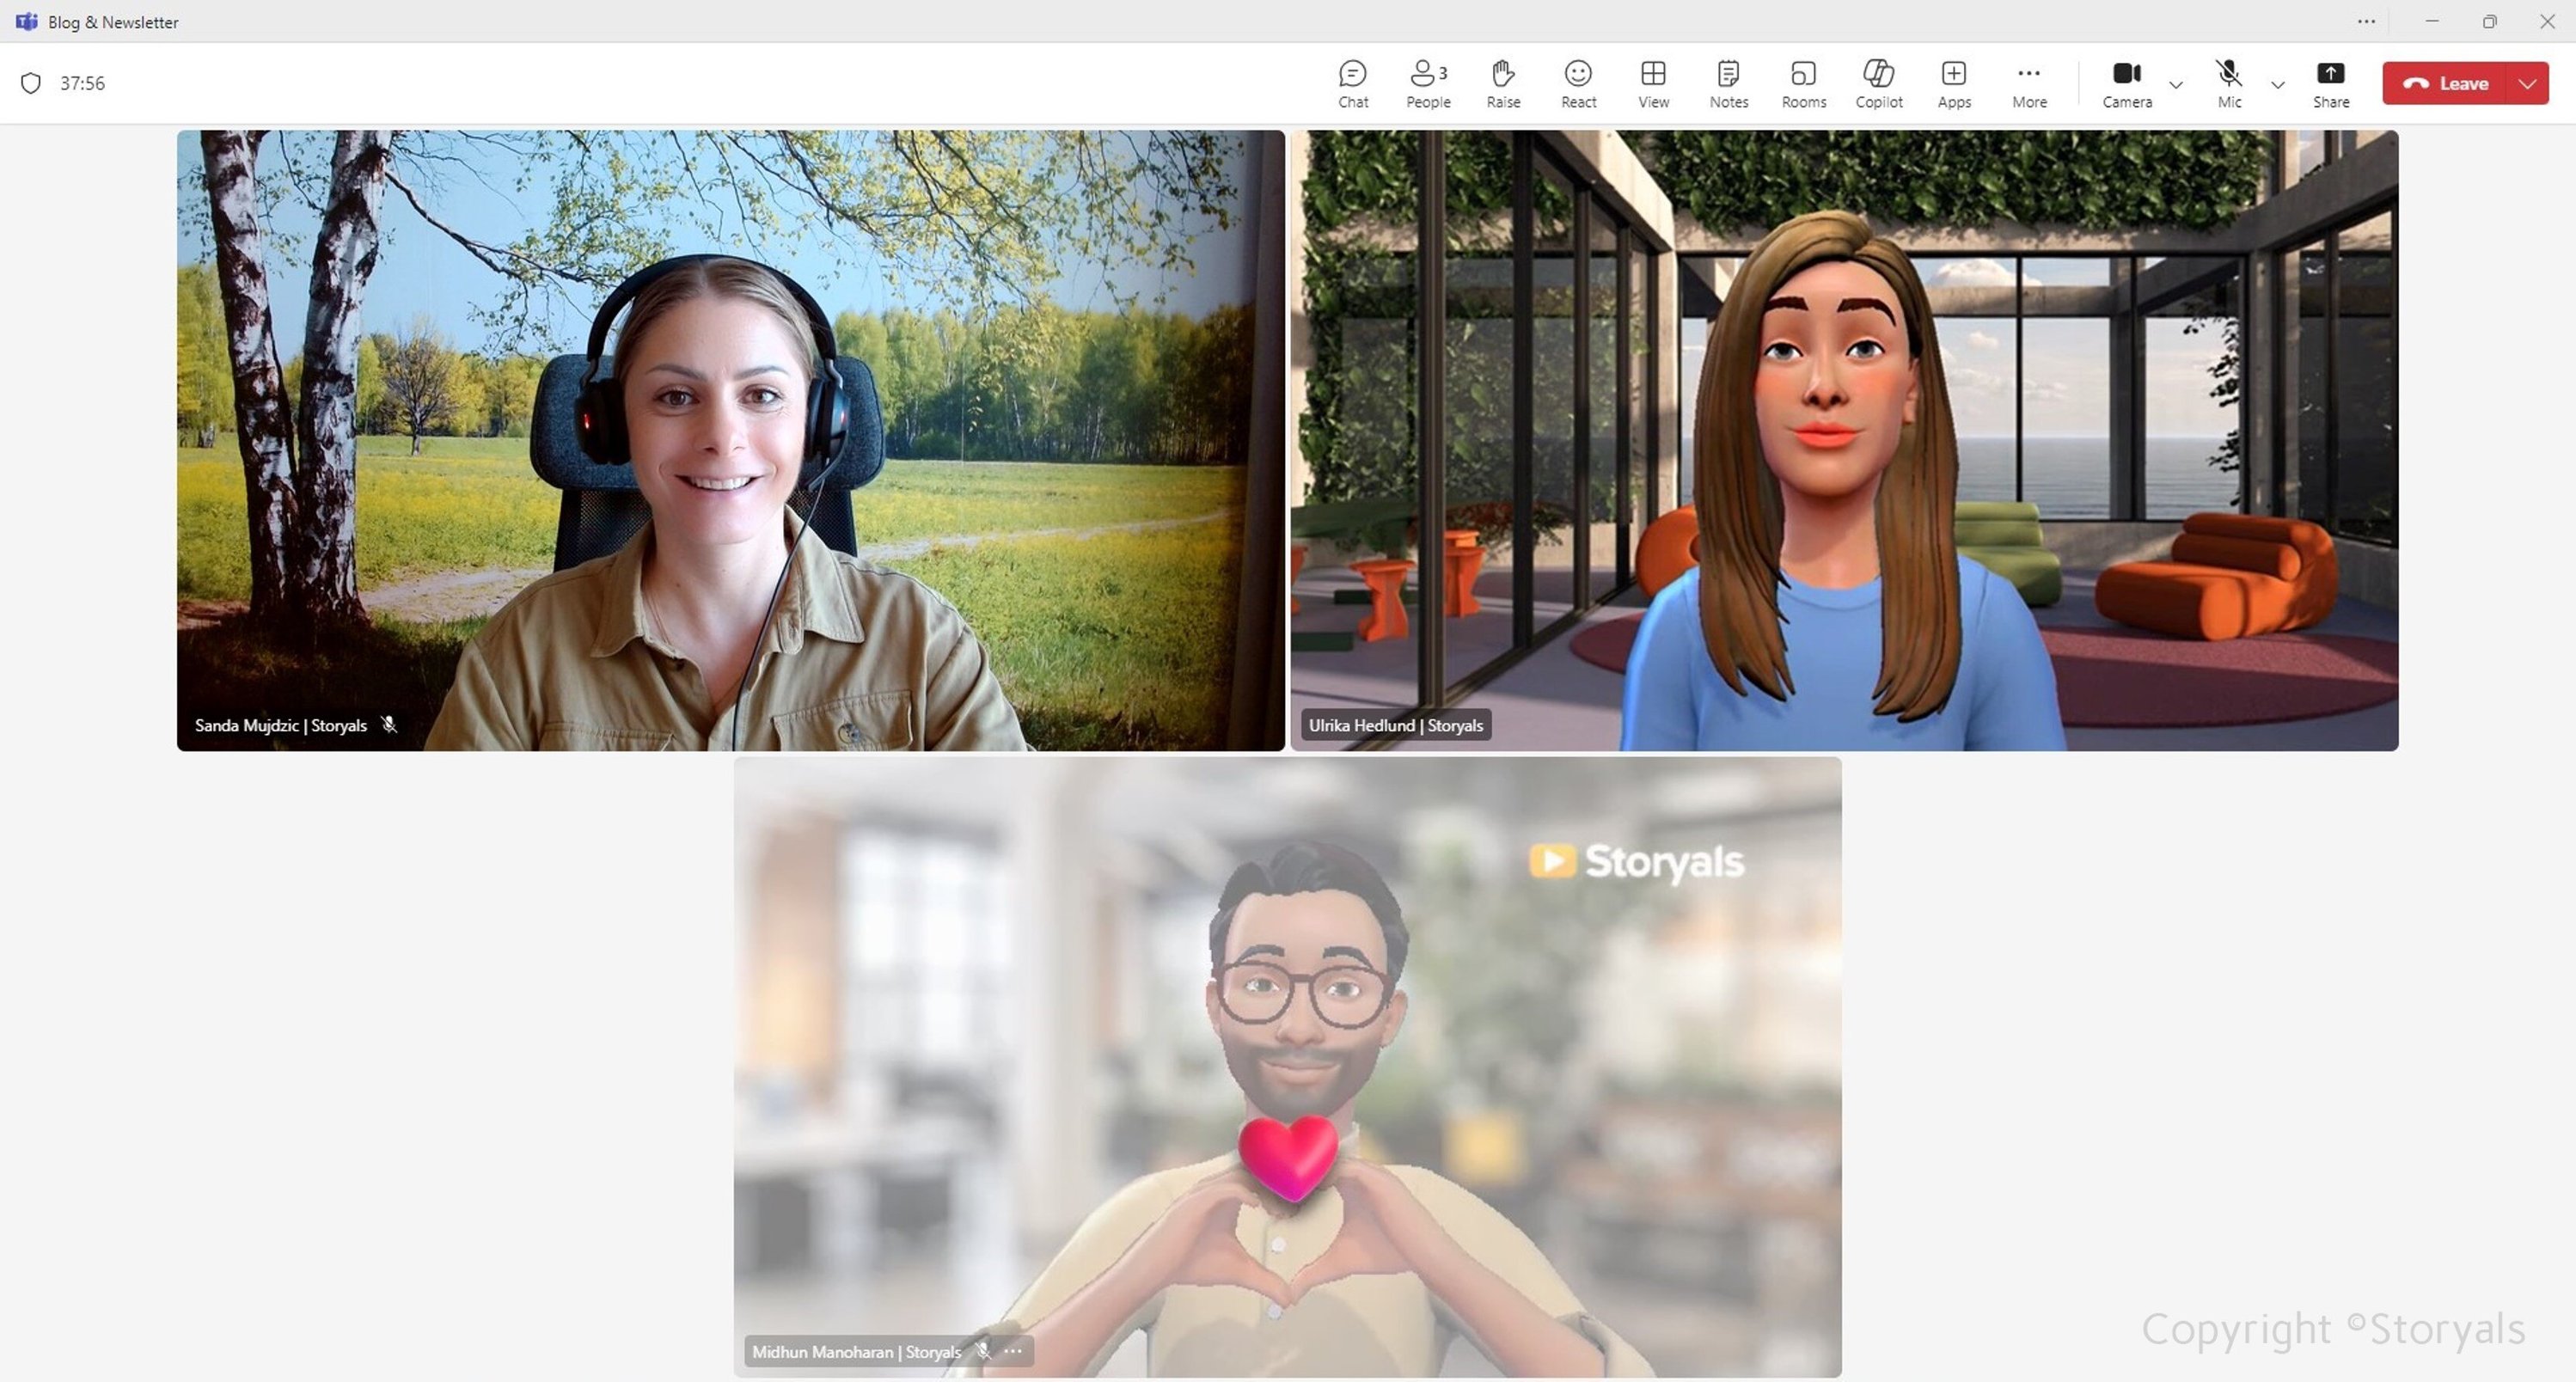The height and width of the screenshot is (1382, 2576).
Task: Open more options on Midhun Manoharan's tile
Action: [1012, 1350]
